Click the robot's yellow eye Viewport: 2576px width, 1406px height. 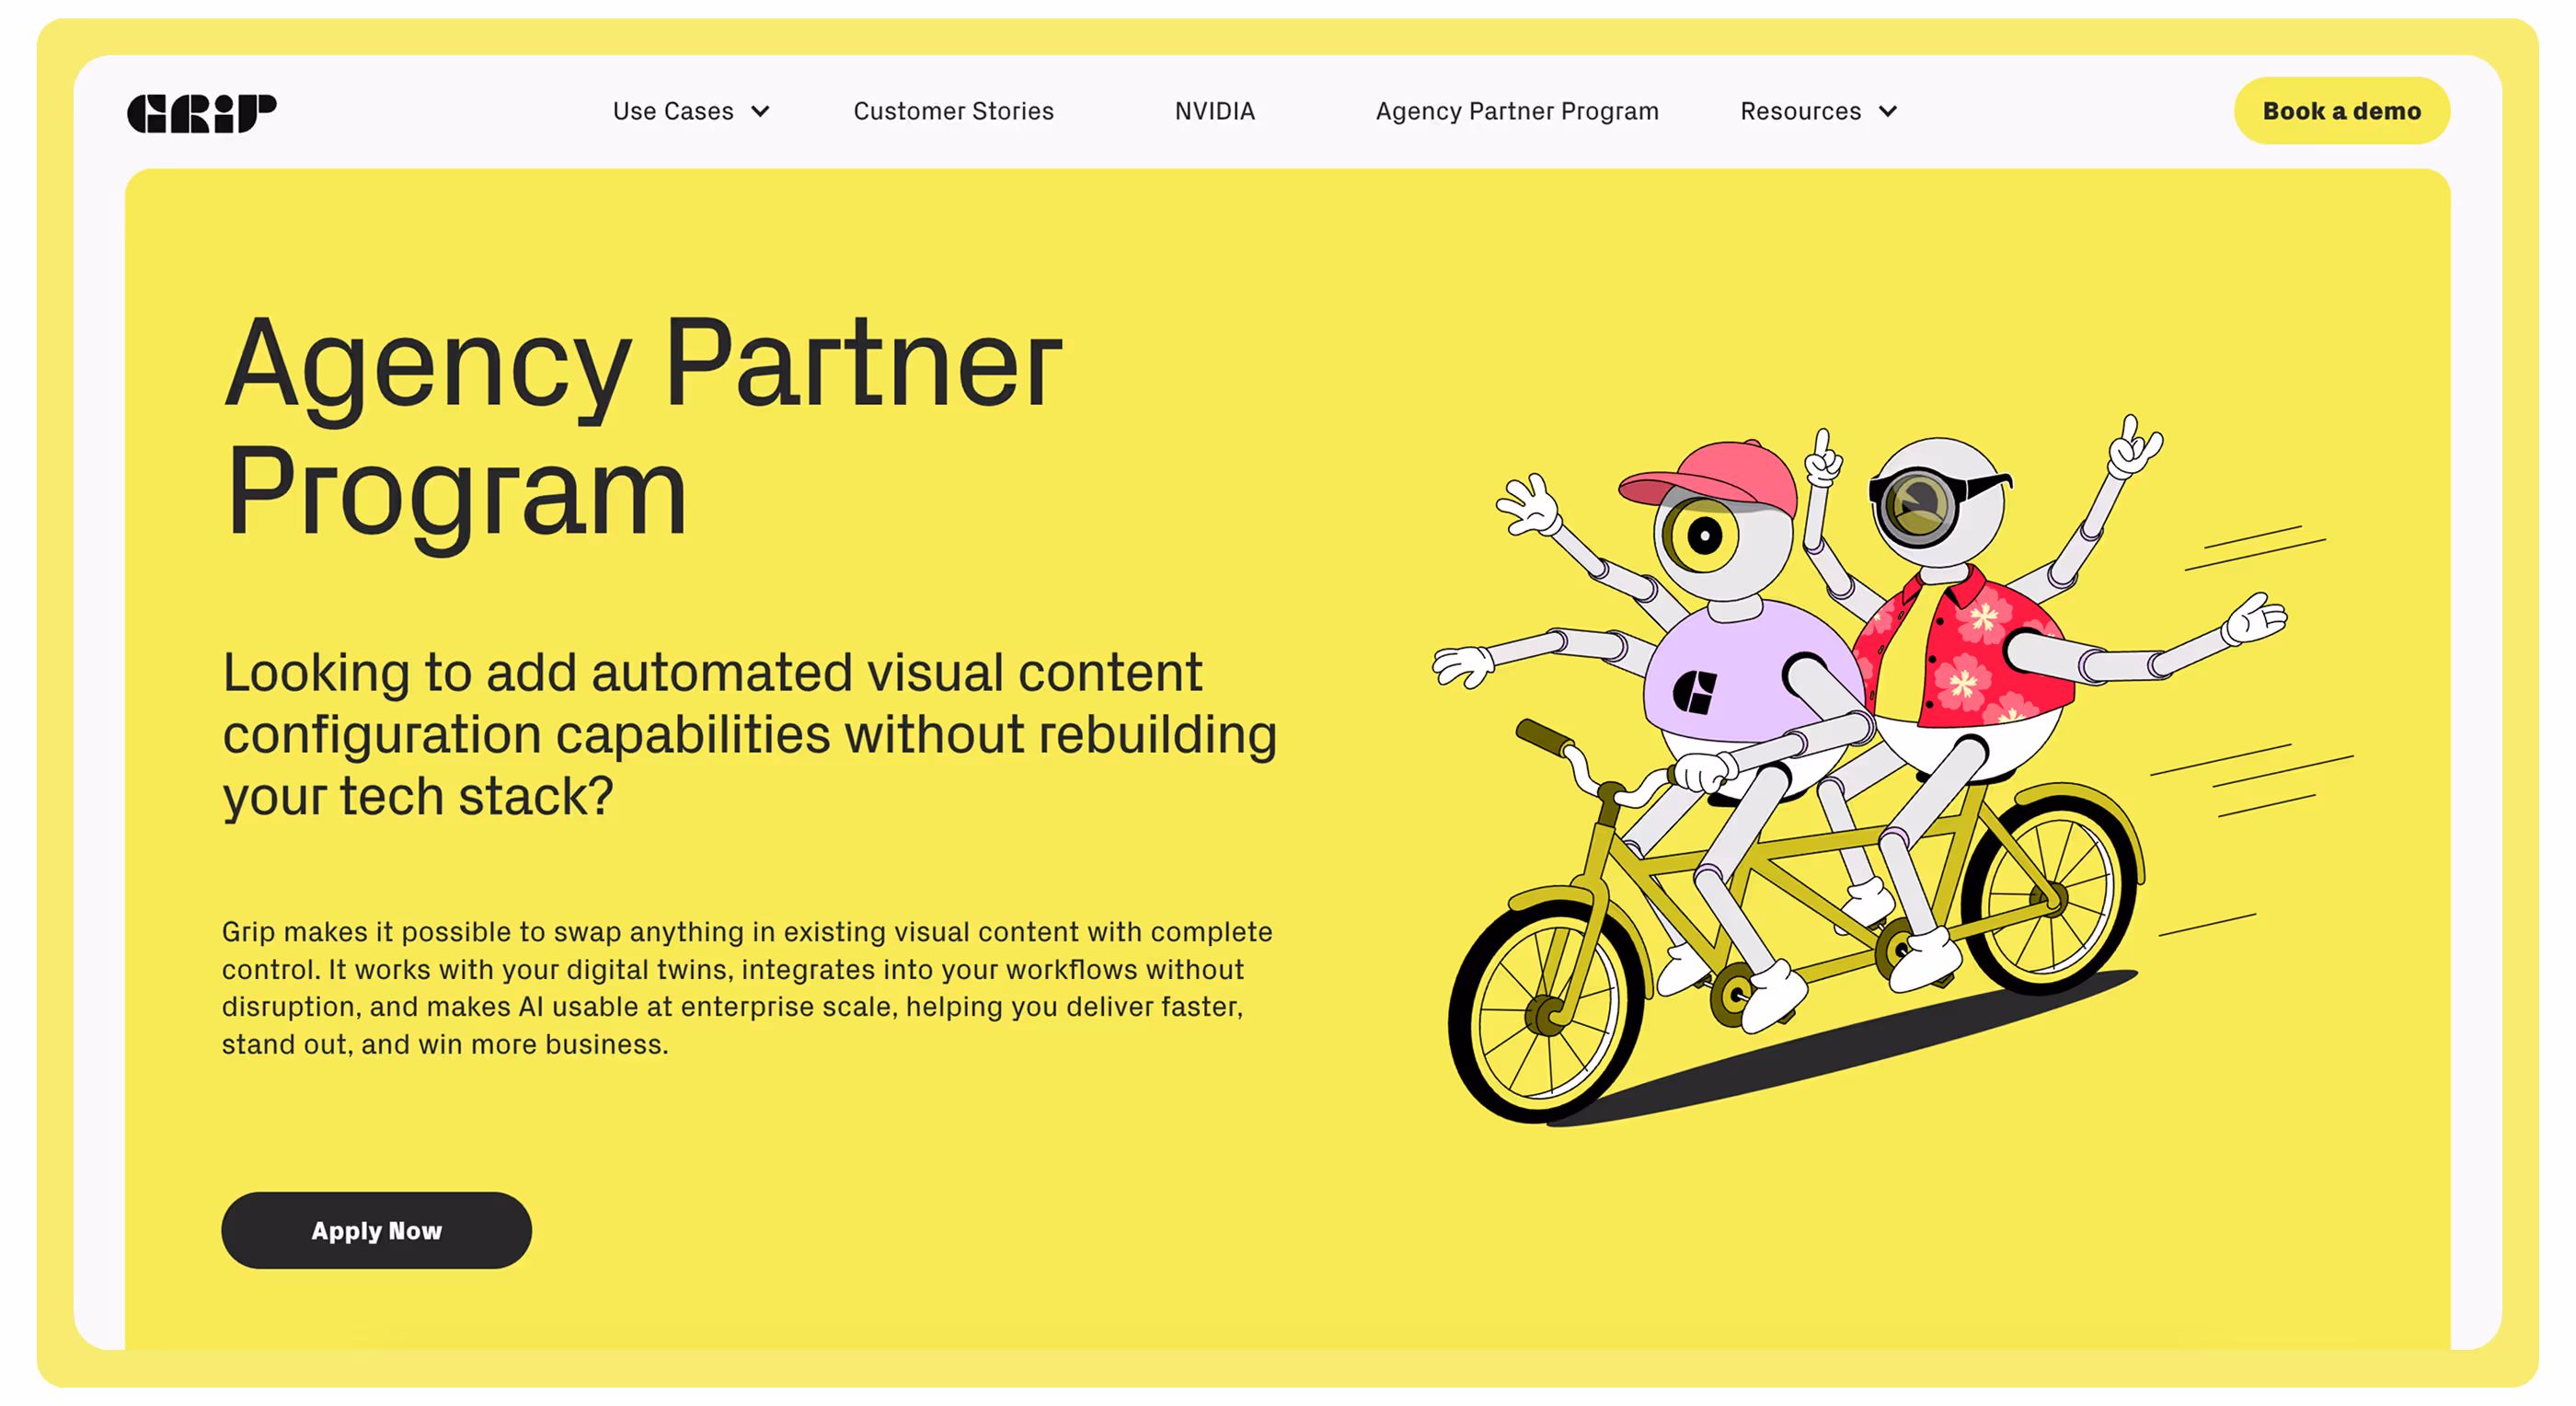(x=1703, y=537)
